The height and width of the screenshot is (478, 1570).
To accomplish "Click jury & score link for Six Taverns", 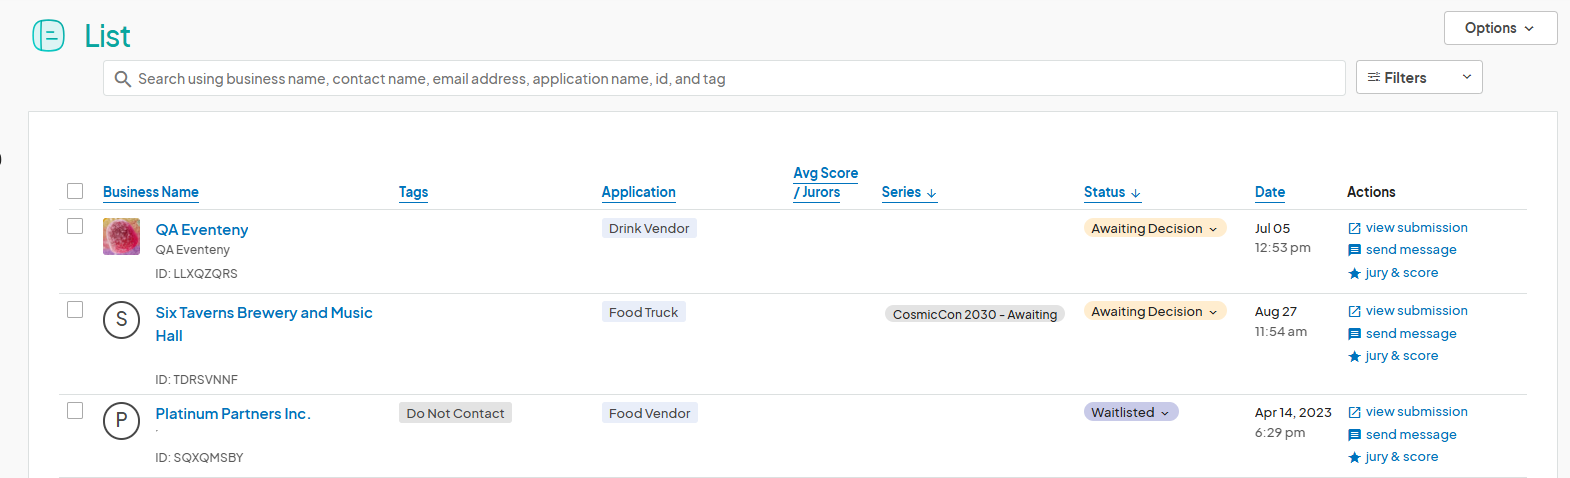I will point(1402,356).
